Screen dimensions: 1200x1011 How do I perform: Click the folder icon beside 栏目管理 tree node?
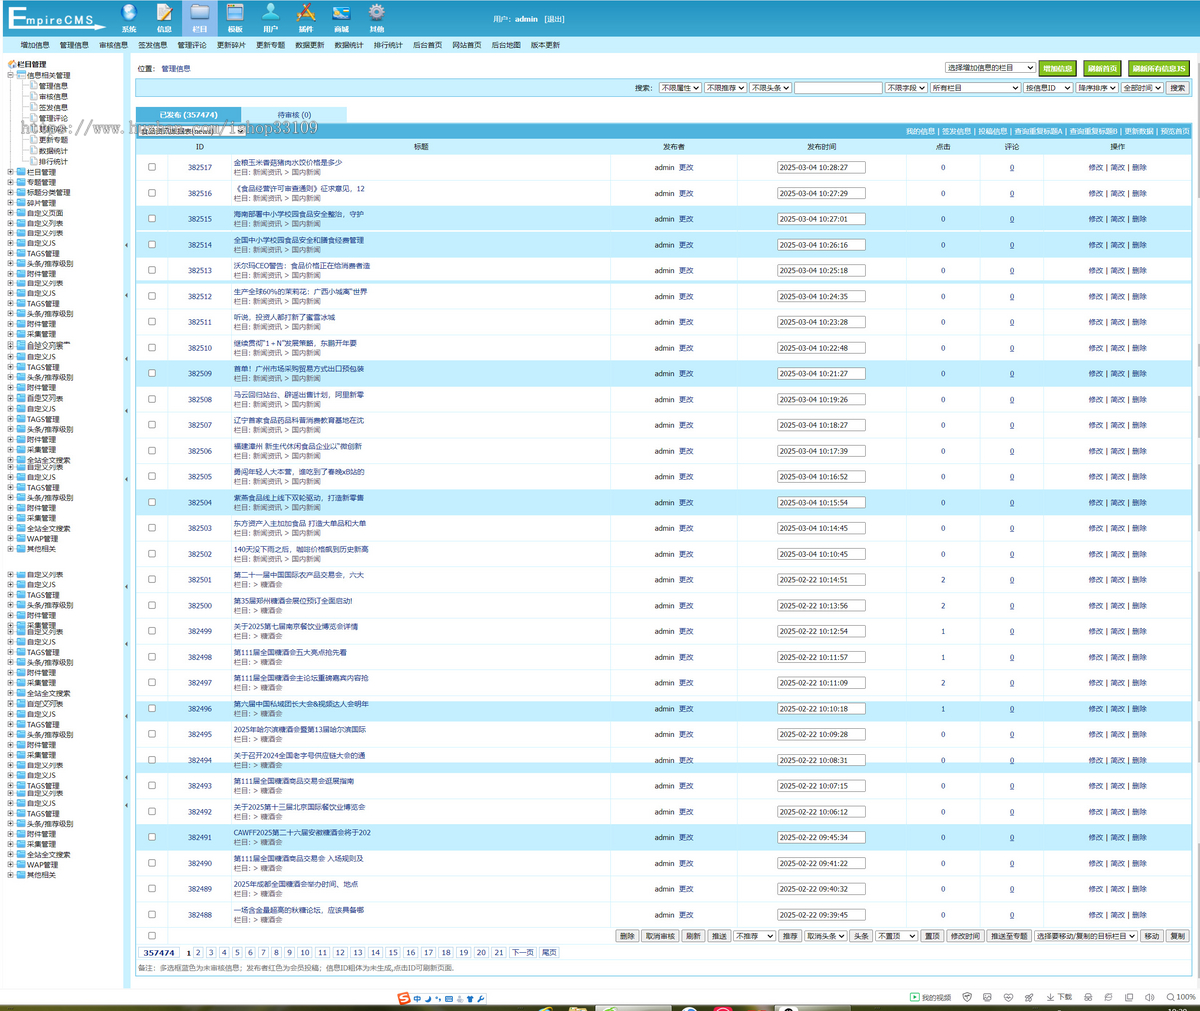tap(21, 172)
